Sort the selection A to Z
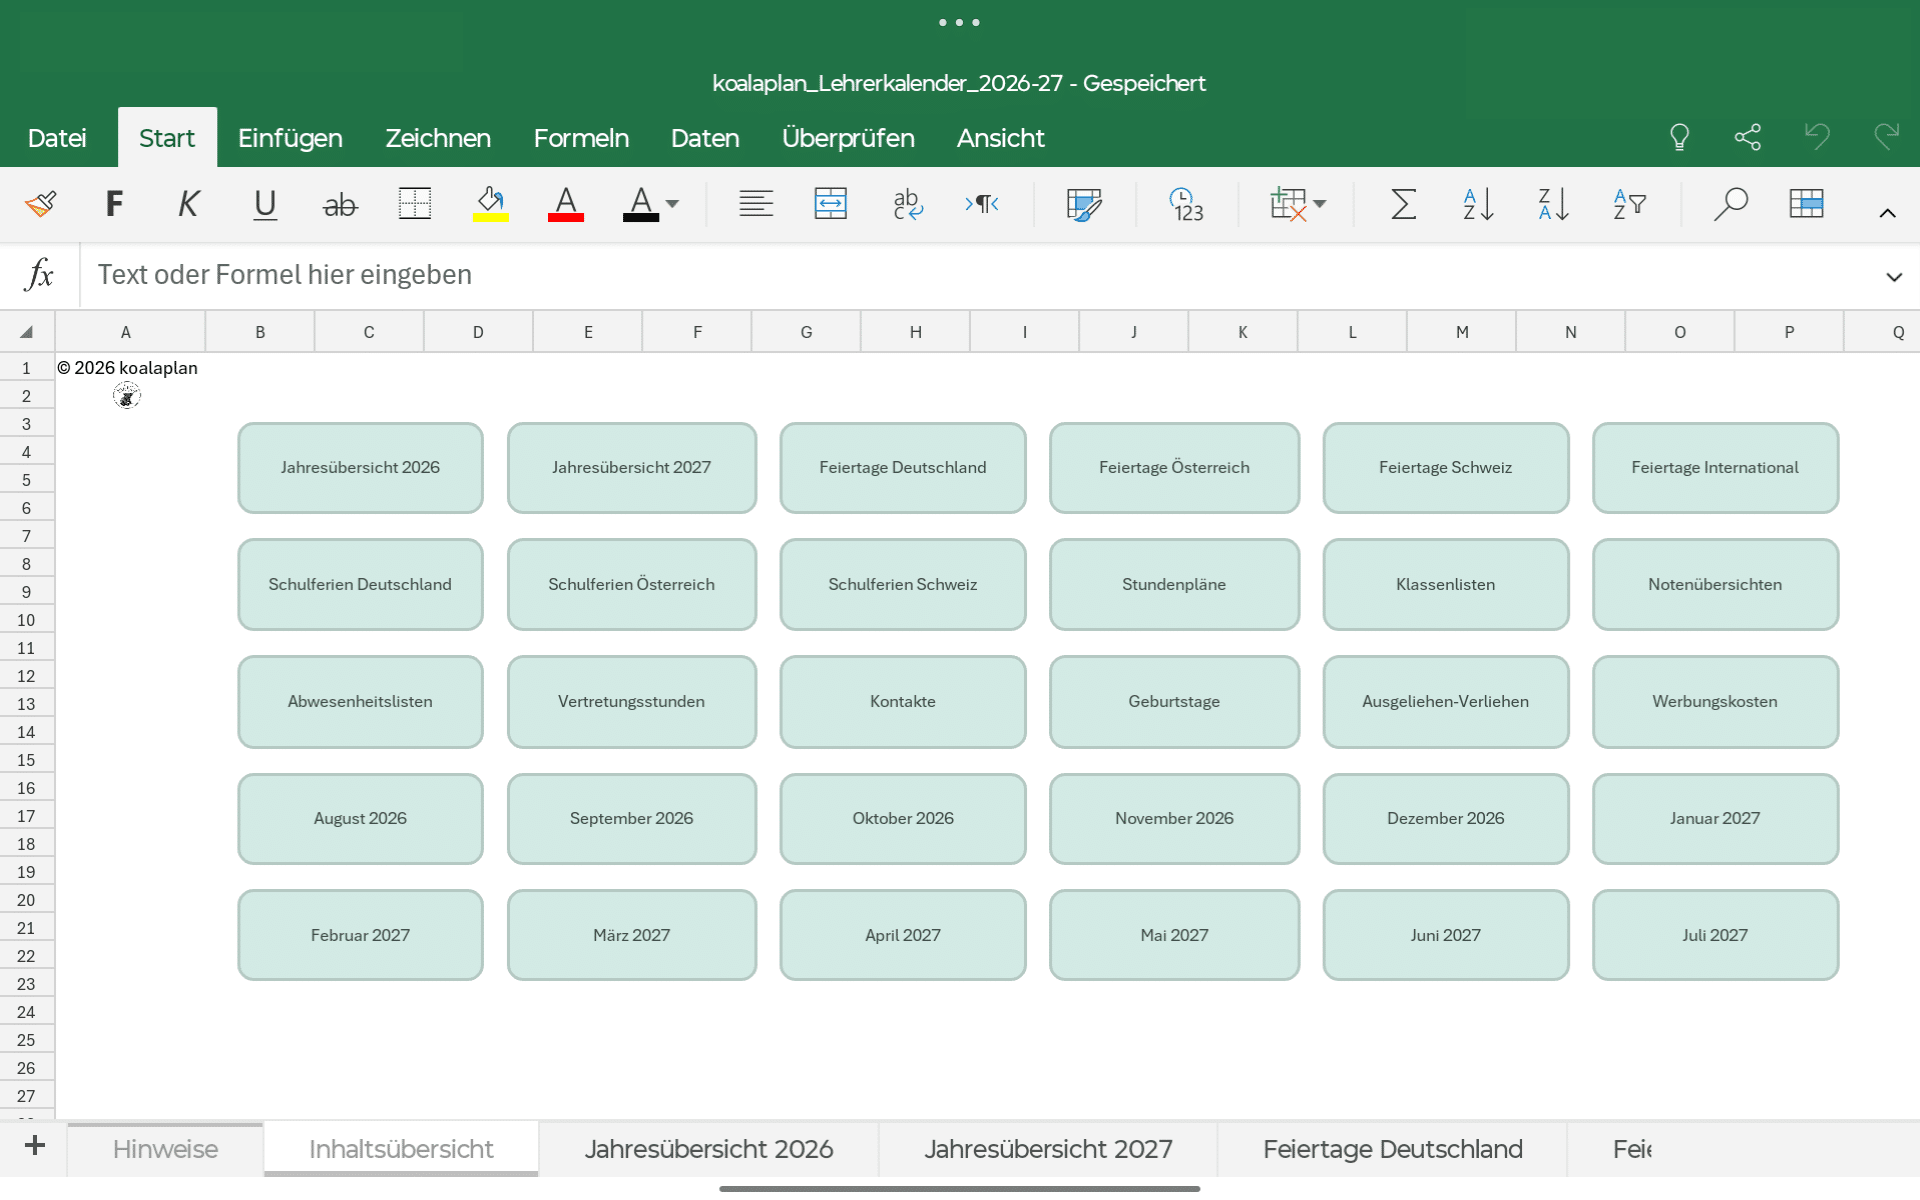 1477,204
